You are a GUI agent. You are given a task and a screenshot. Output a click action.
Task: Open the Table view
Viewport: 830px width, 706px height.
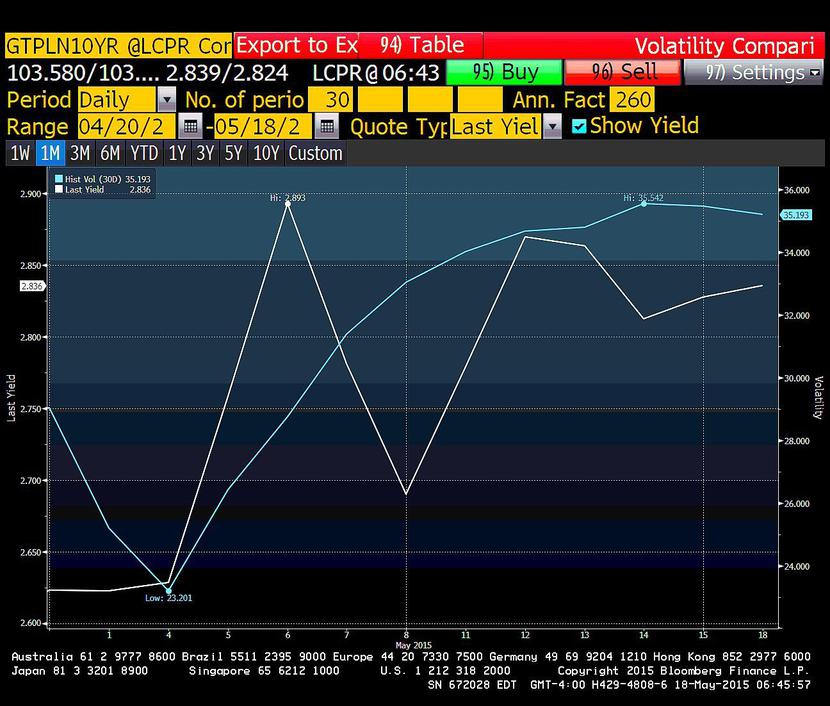421,46
